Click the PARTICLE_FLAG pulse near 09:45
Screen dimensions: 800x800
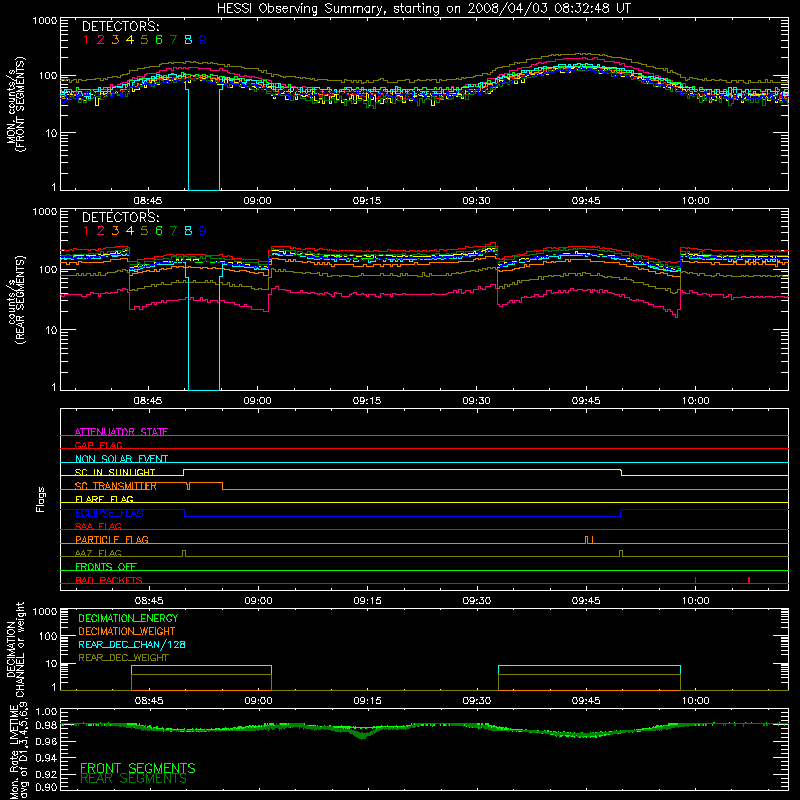589,539
